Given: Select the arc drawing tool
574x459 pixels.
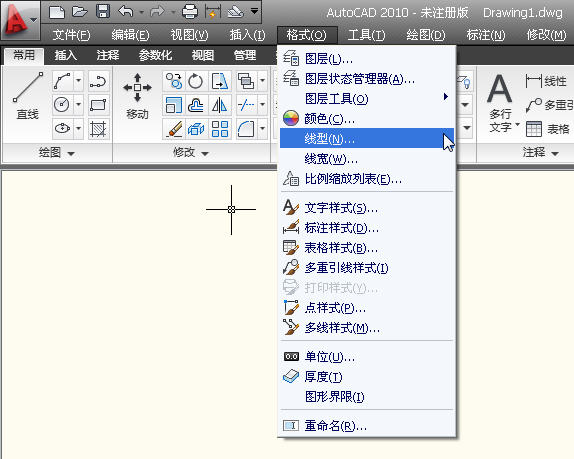Looking at the screenshot, I should pos(62,81).
